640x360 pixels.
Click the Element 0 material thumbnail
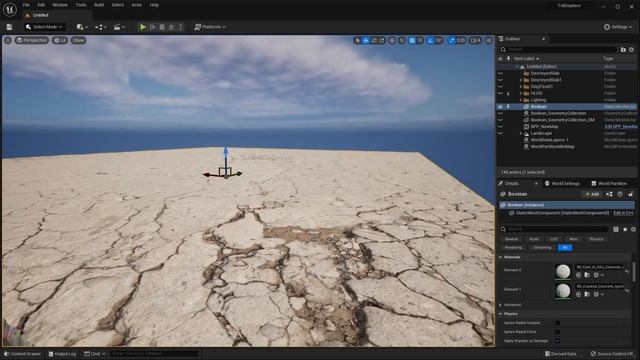coord(563,272)
